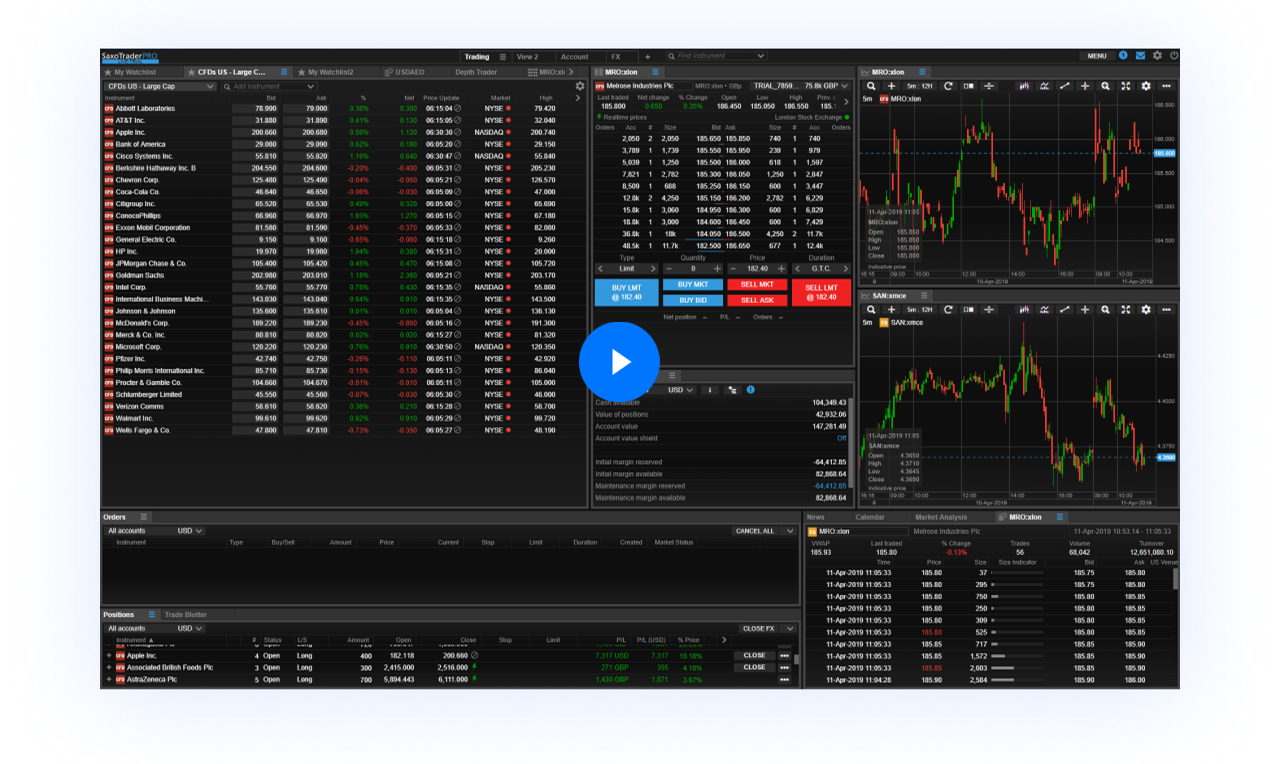Click the MENU button in top bar
1280x764 pixels.
click(1097, 56)
